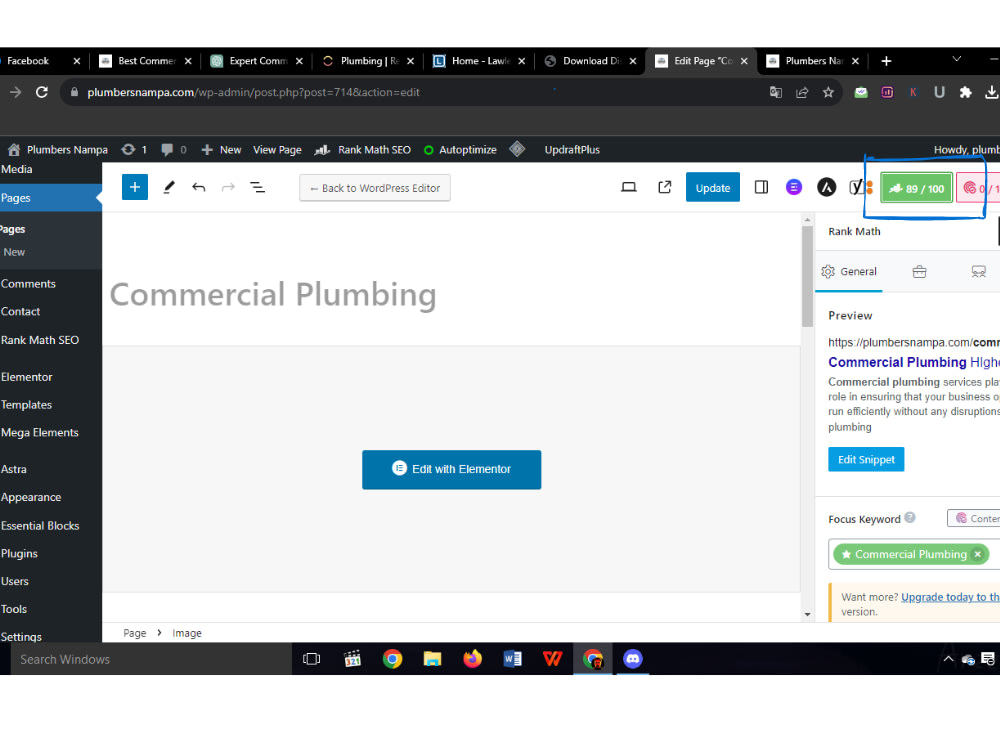This screenshot has width=1000, height=750.
Task: Open Plugins sidebar menu
Action: click(19, 554)
